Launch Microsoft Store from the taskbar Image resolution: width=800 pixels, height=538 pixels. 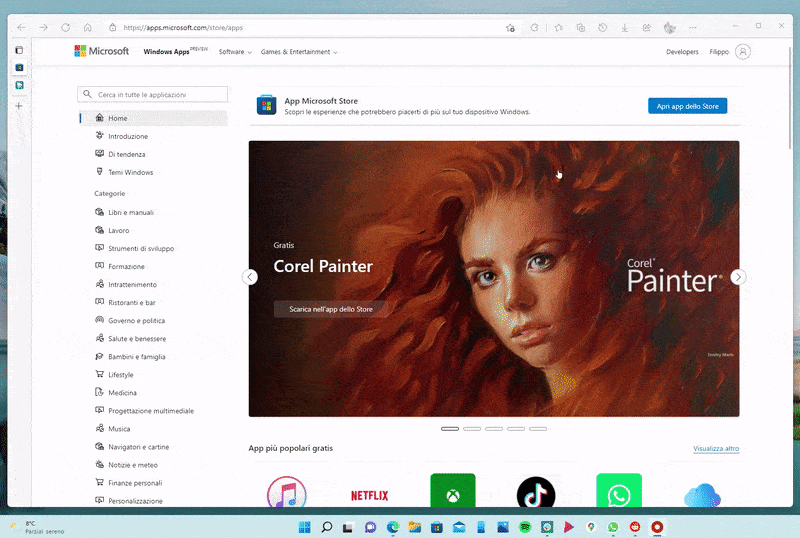pos(436,527)
